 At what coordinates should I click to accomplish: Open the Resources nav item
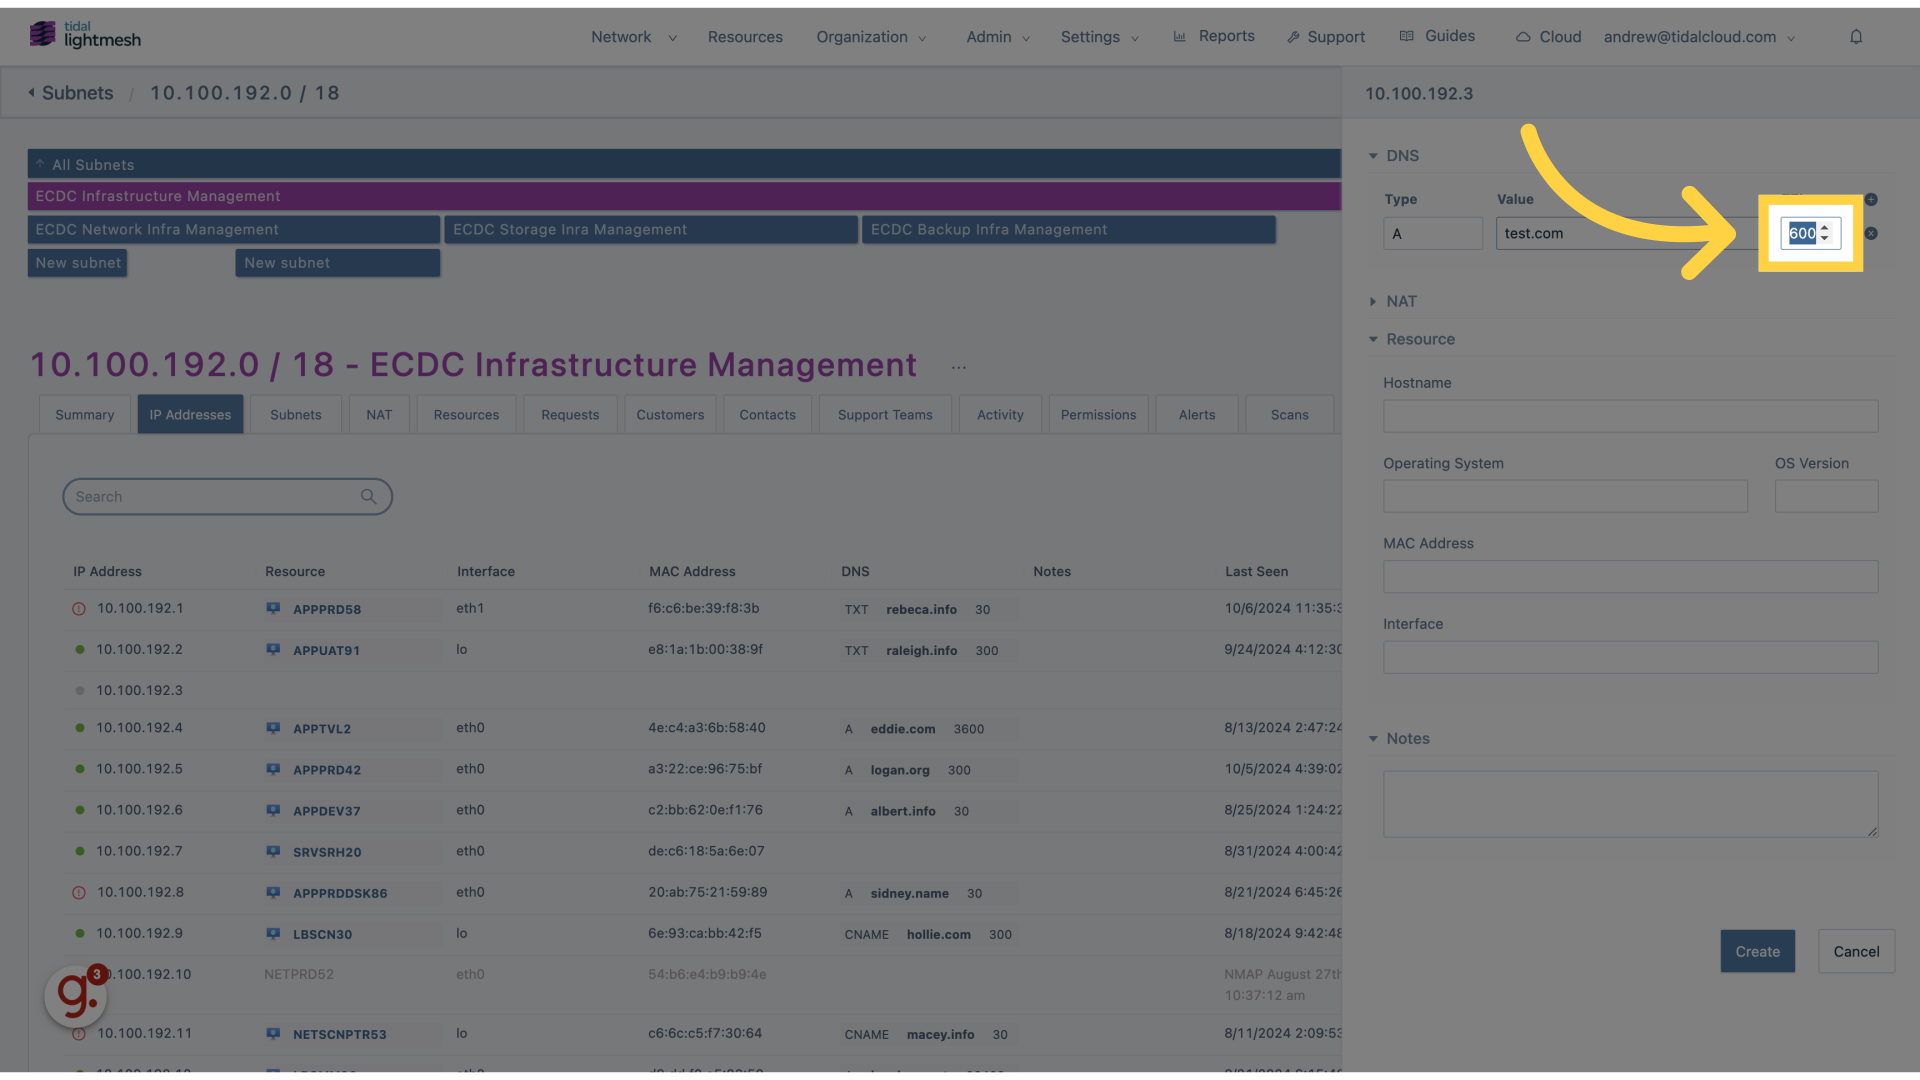[x=745, y=37]
